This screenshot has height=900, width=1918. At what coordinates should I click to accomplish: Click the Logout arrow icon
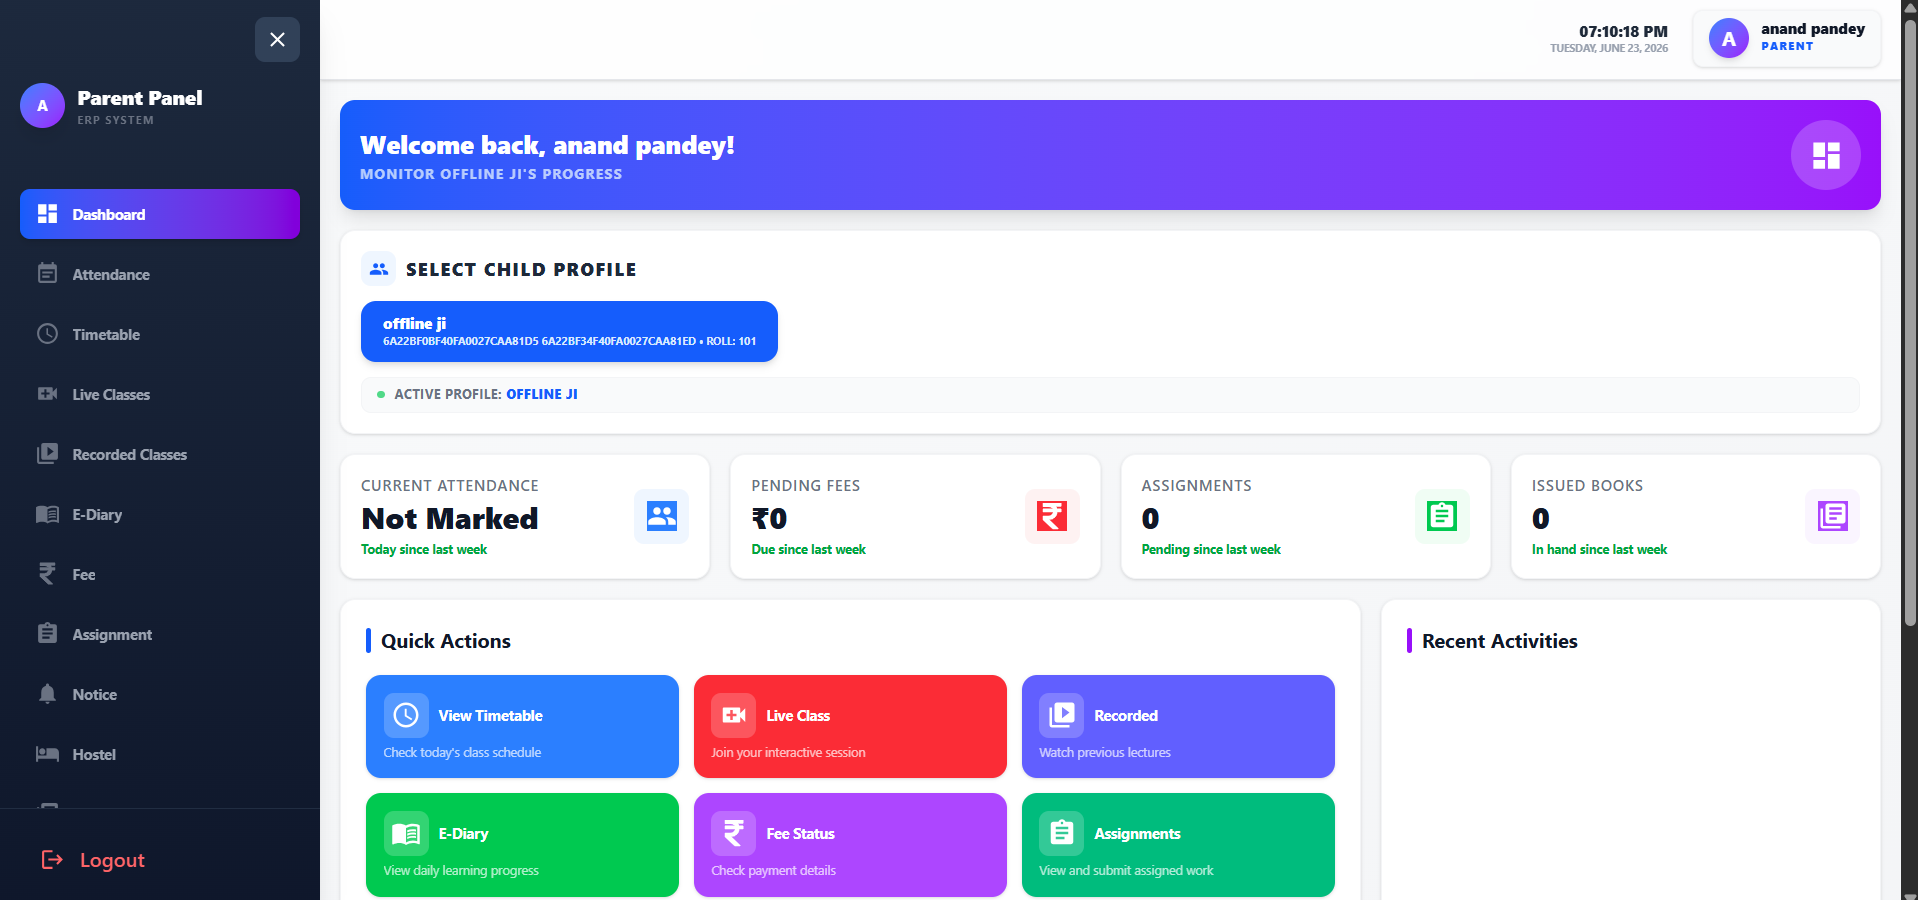pos(52,860)
